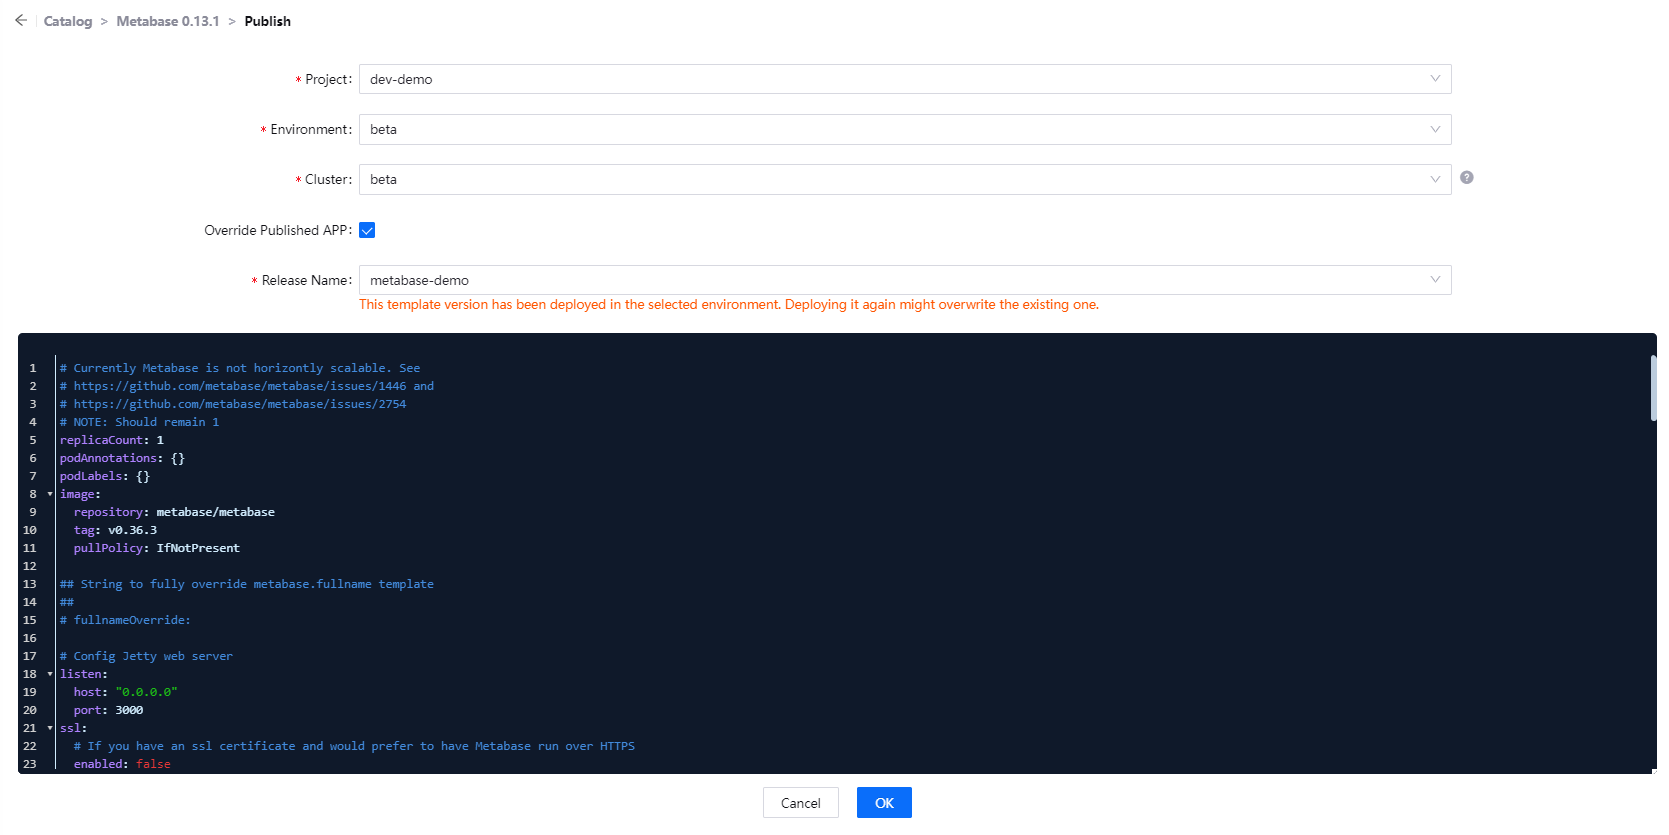Image resolution: width=1669 pixels, height=835 pixels.
Task: Click the port: 3000 line
Action: click(x=108, y=710)
